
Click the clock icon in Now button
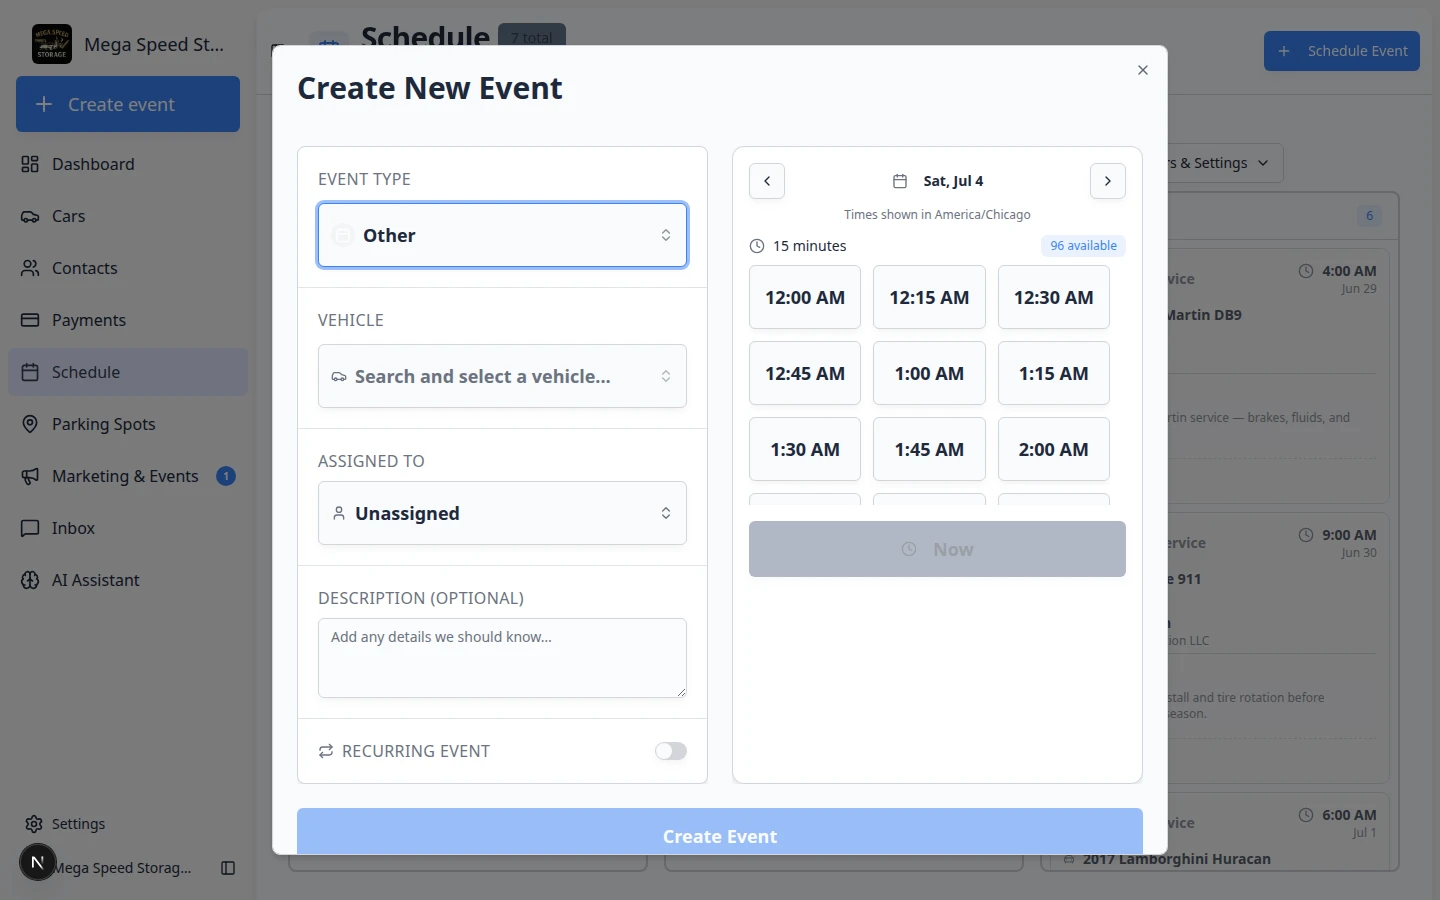pyautogui.click(x=909, y=549)
